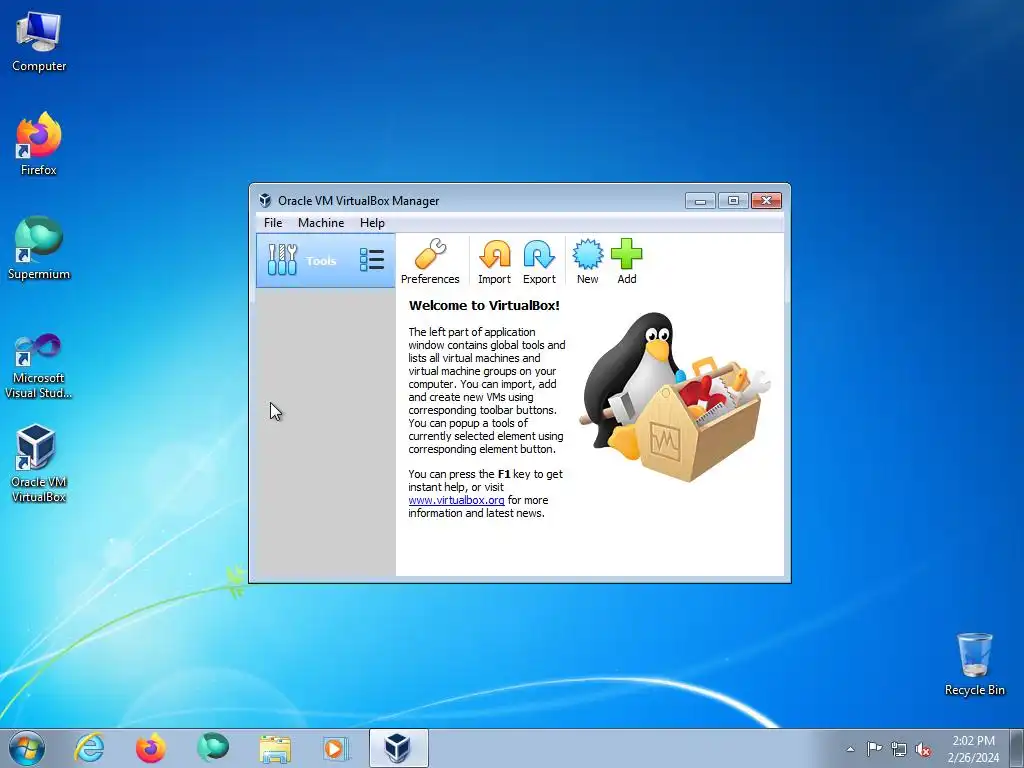
Task: Select the Recycle Bin icon
Action: click(x=974, y=664)
